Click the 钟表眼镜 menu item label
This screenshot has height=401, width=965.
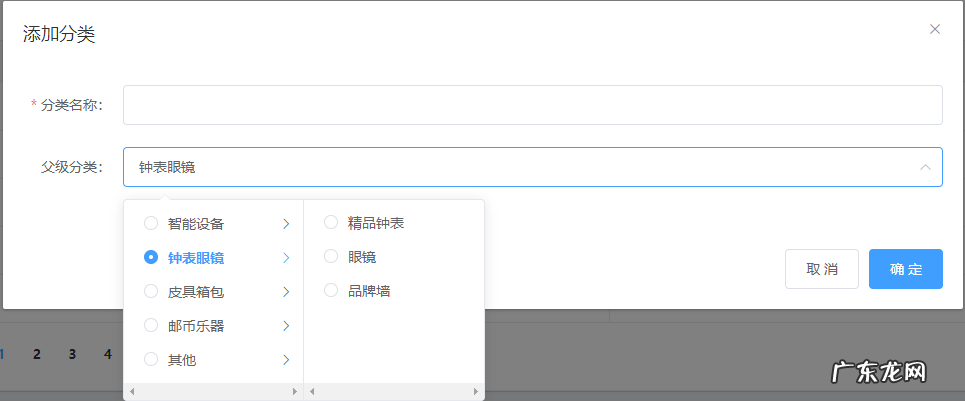196,258
